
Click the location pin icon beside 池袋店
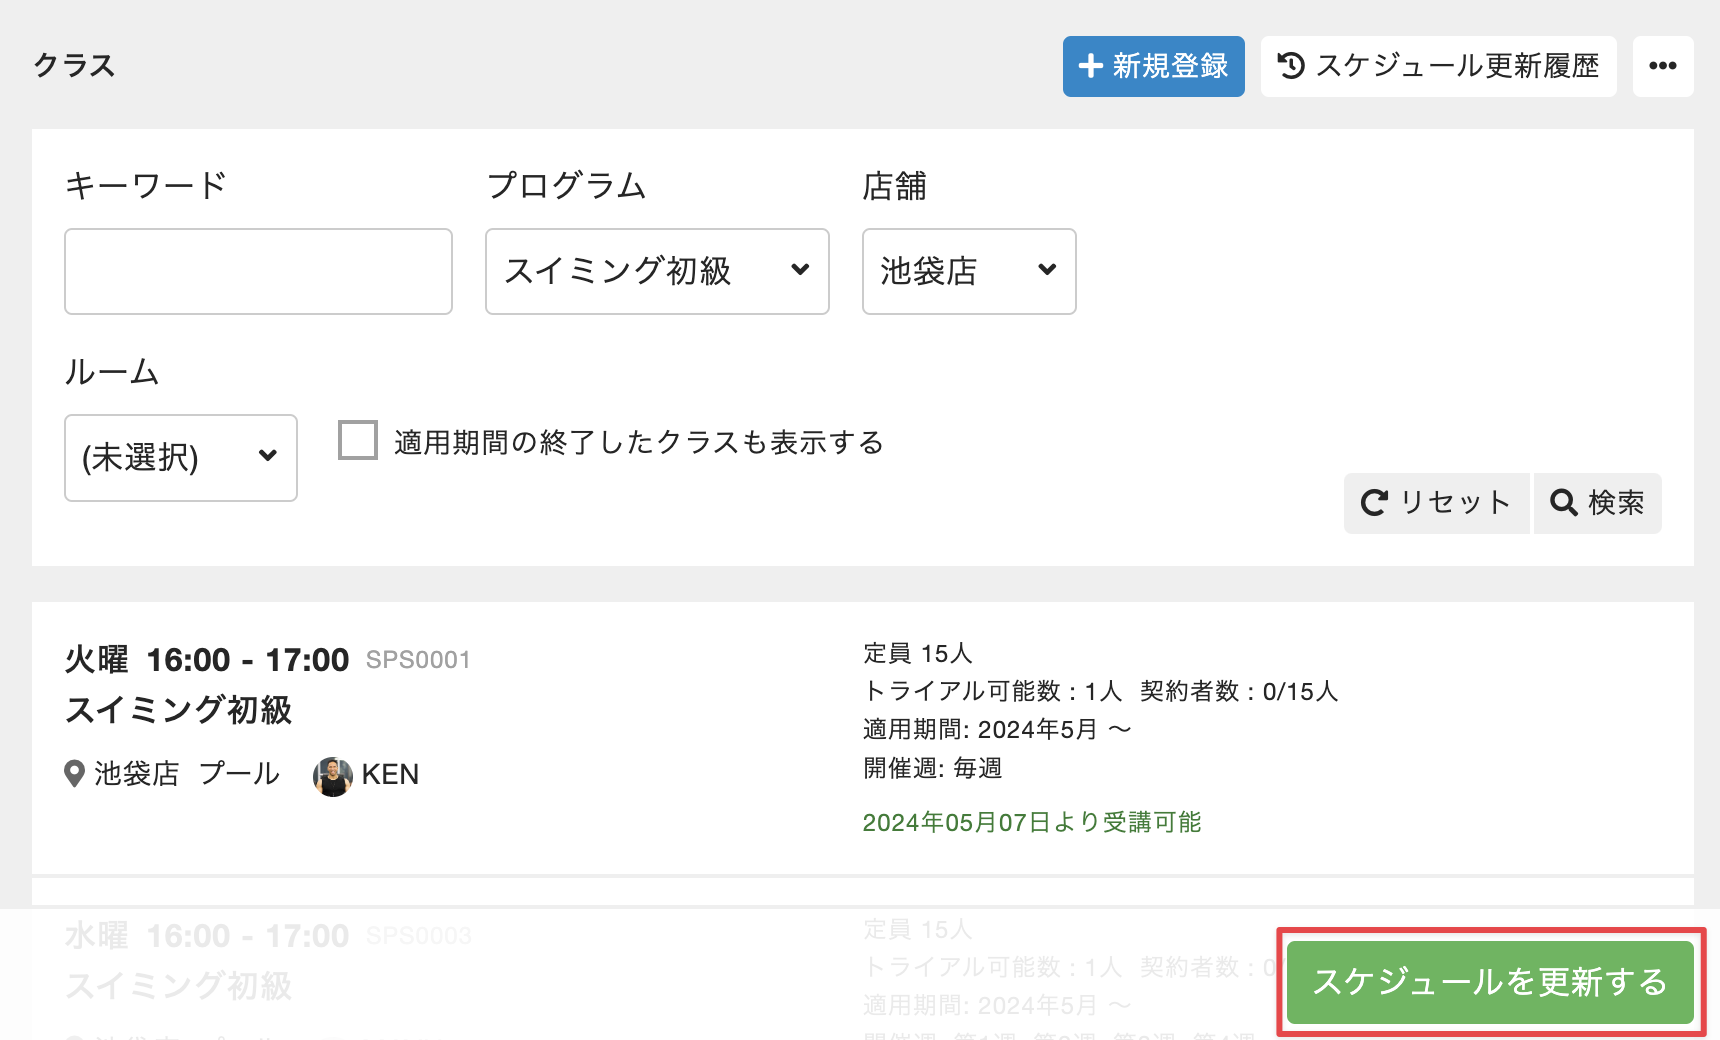74,774
